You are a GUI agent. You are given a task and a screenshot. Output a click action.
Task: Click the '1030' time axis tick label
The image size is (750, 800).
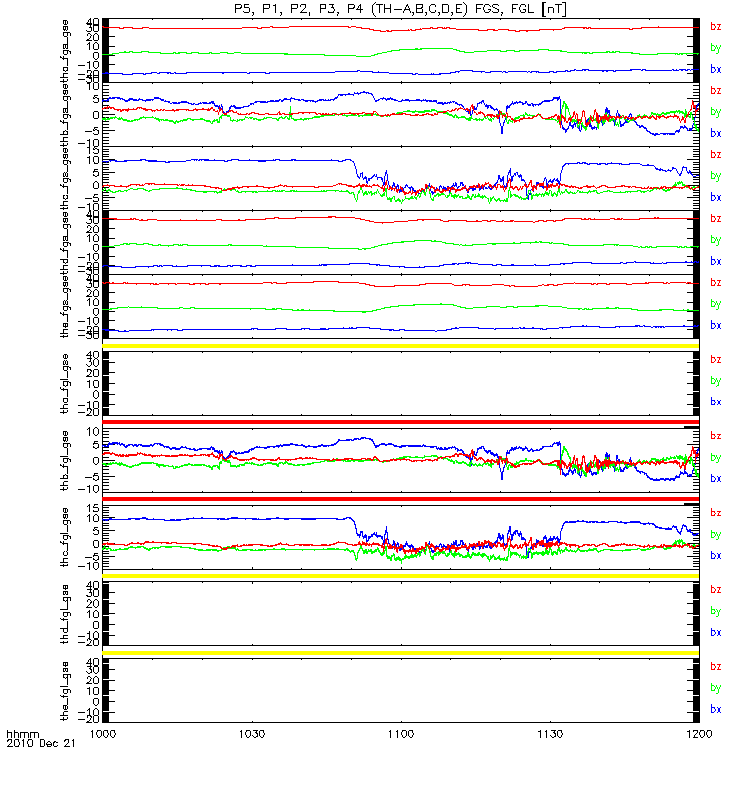pos(252,734)
